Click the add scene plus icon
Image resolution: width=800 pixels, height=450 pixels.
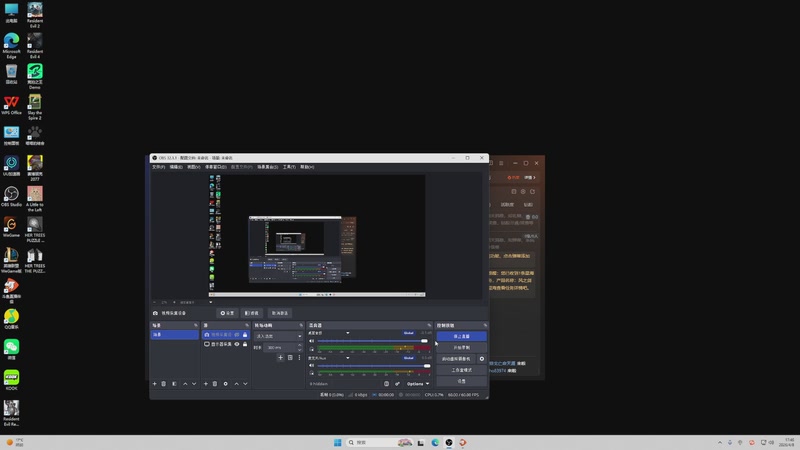click(154, 383)
